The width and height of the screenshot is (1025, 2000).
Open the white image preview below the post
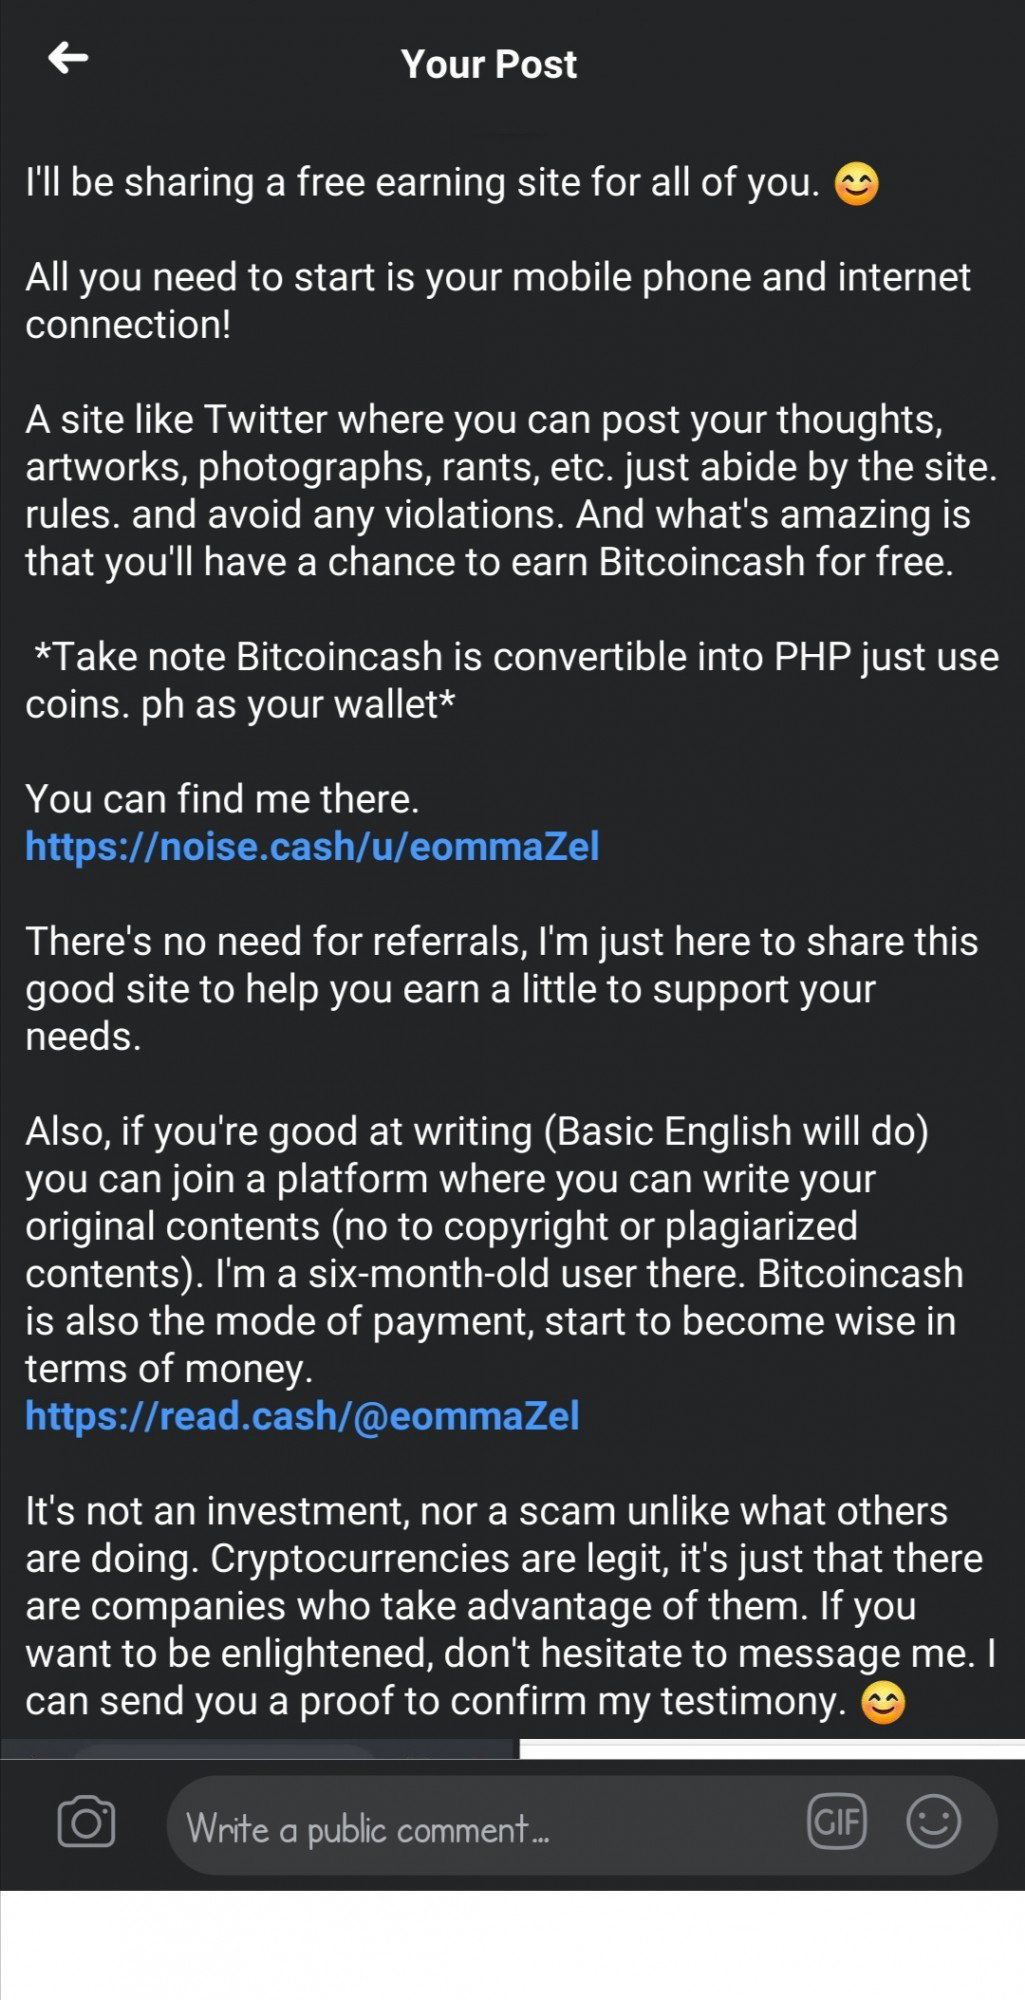772,1749
